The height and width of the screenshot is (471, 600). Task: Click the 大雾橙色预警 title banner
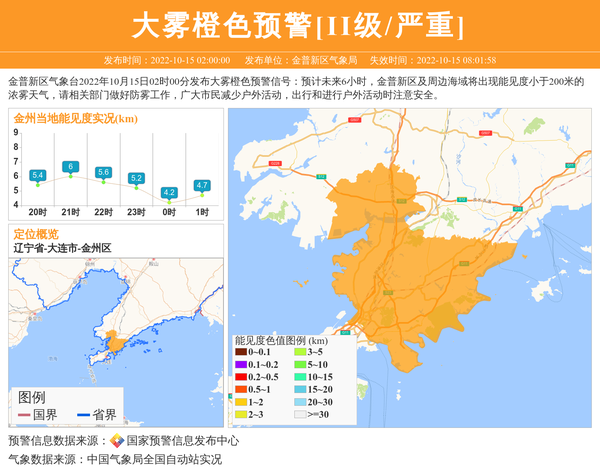(299, 24)
